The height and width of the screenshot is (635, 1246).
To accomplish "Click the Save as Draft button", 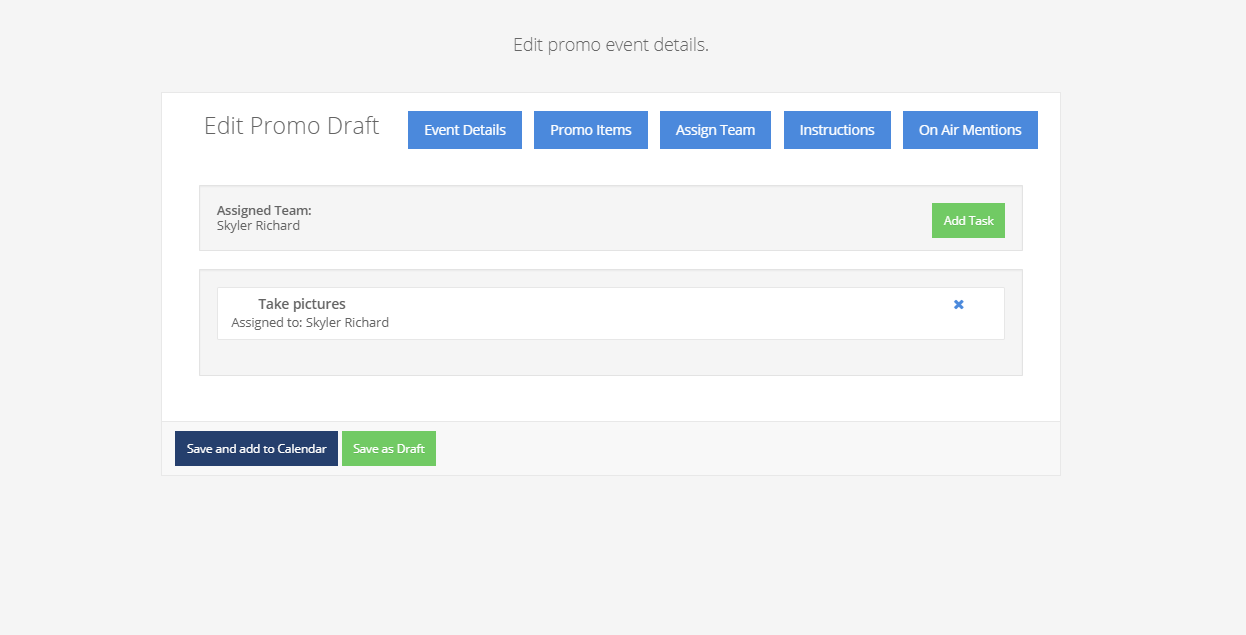I will point(389,449).
